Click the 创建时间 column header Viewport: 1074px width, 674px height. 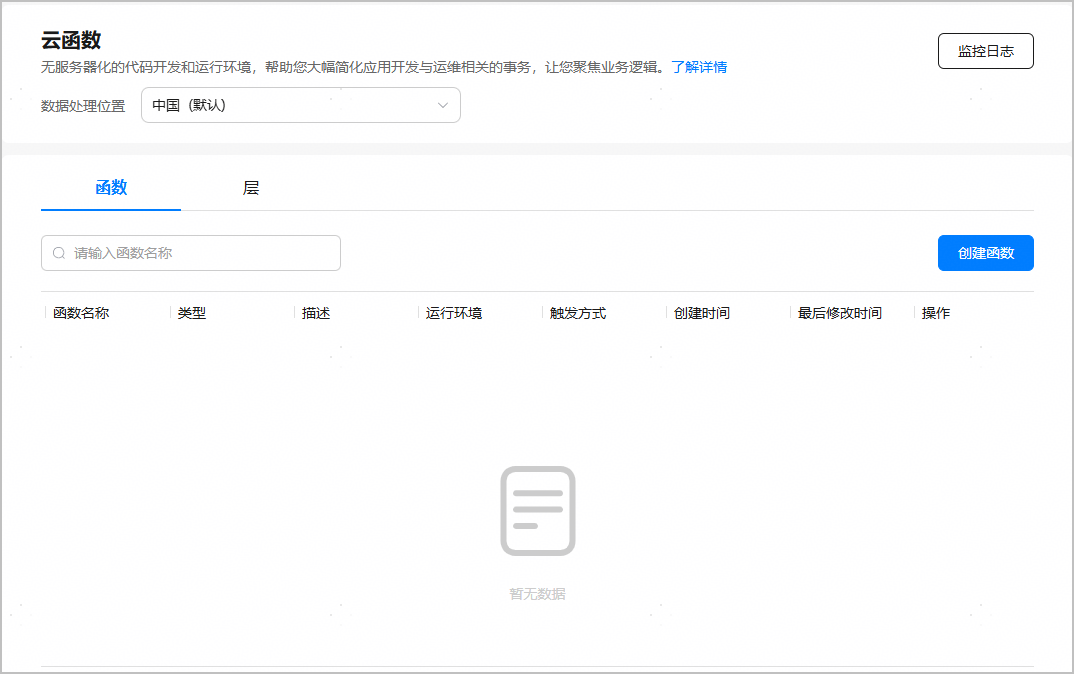click(x=702, y=313)
